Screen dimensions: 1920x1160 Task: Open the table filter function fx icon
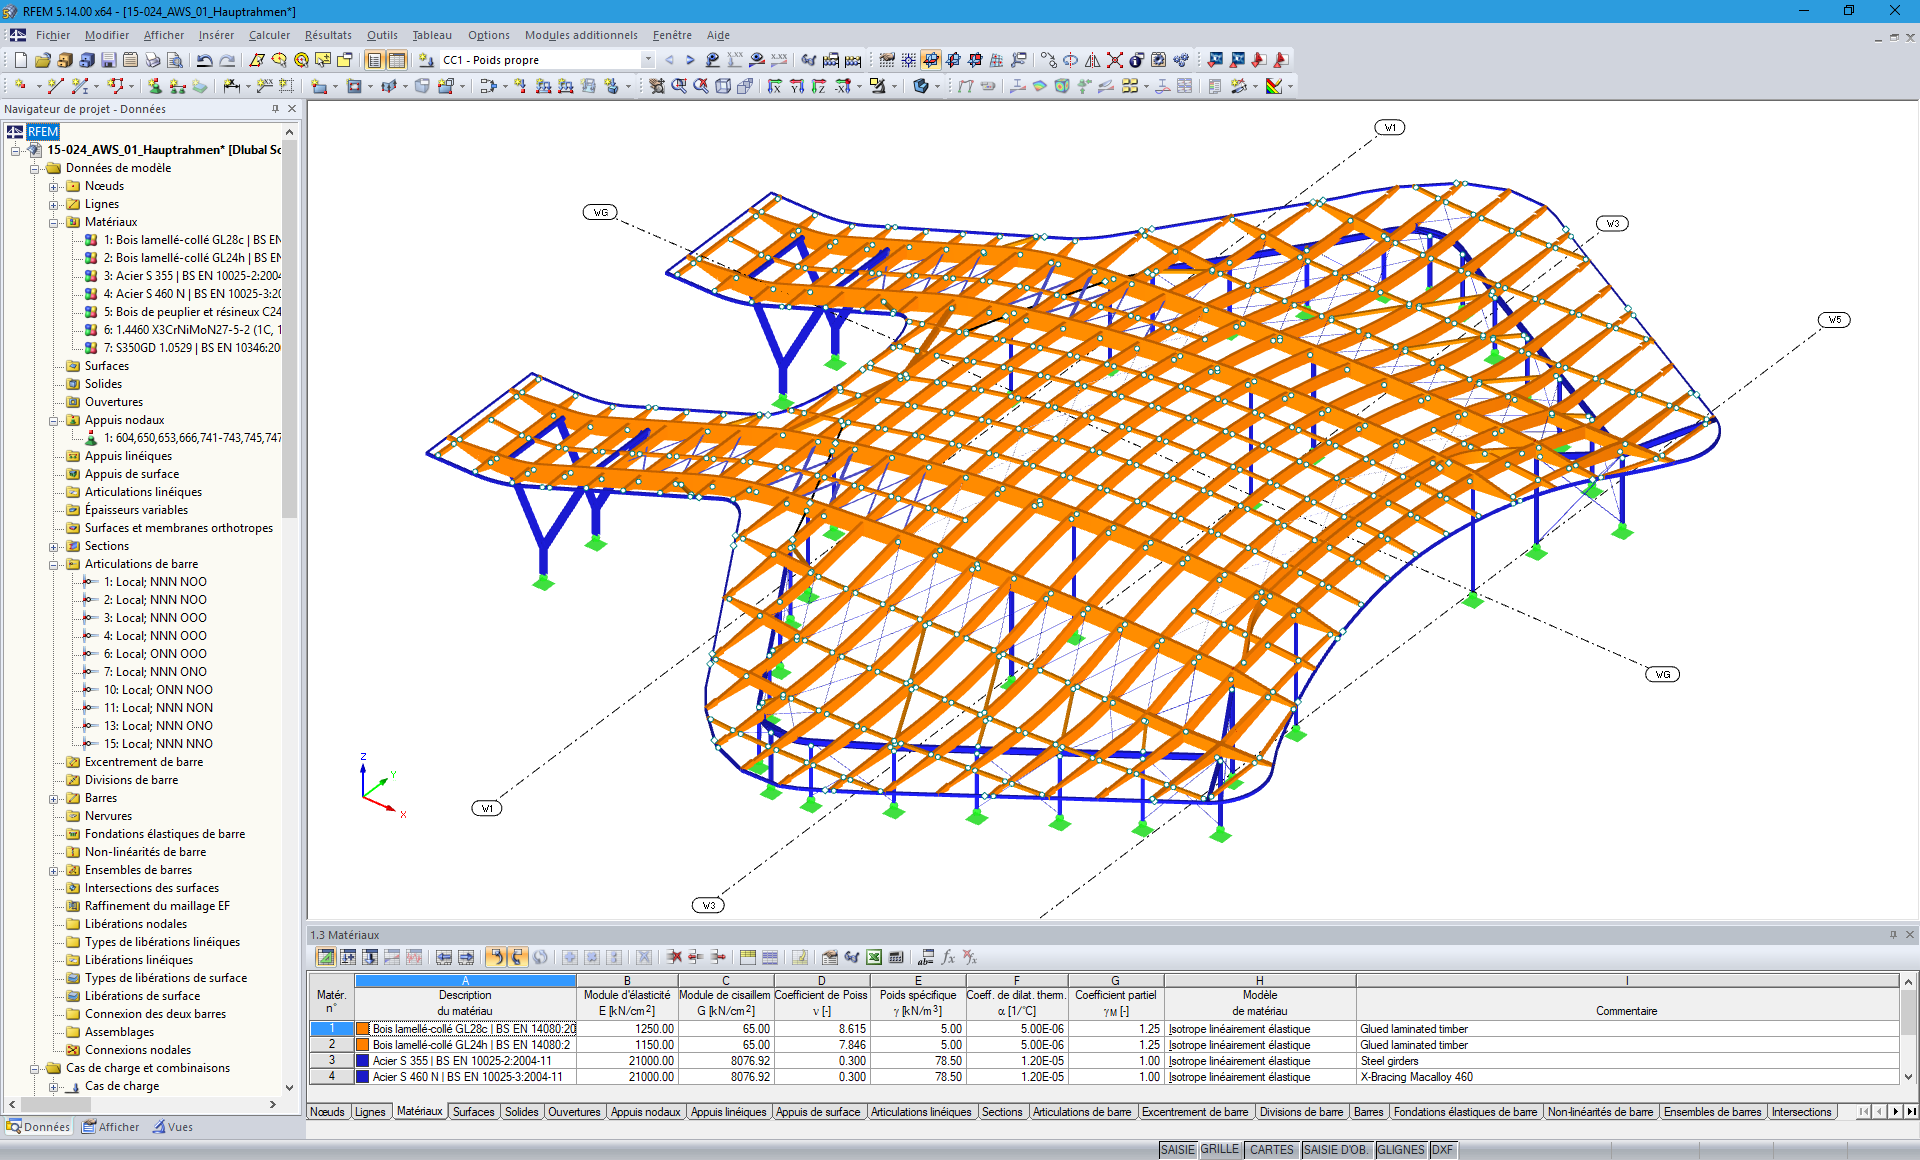pos(948,957)
